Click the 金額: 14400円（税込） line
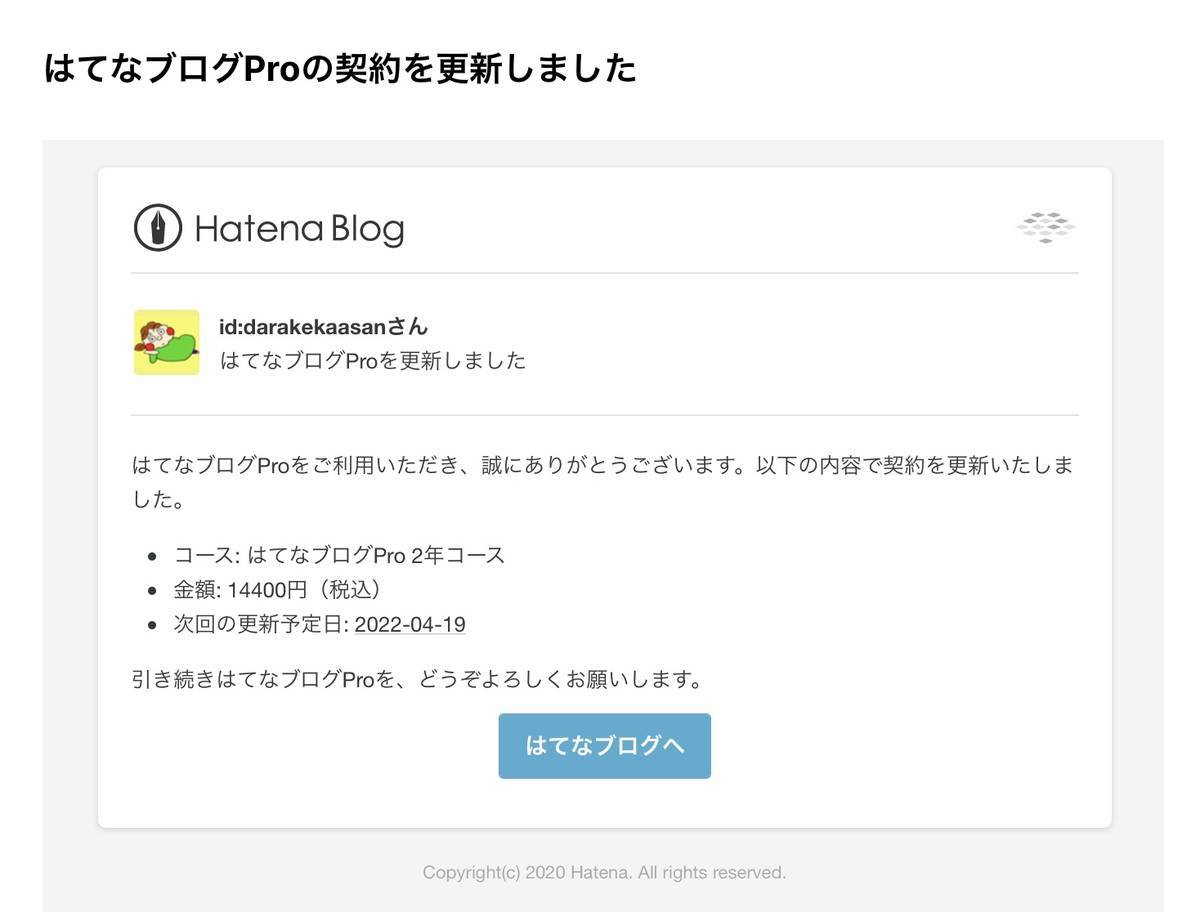The image size is (1200, 912). (277, 590)
